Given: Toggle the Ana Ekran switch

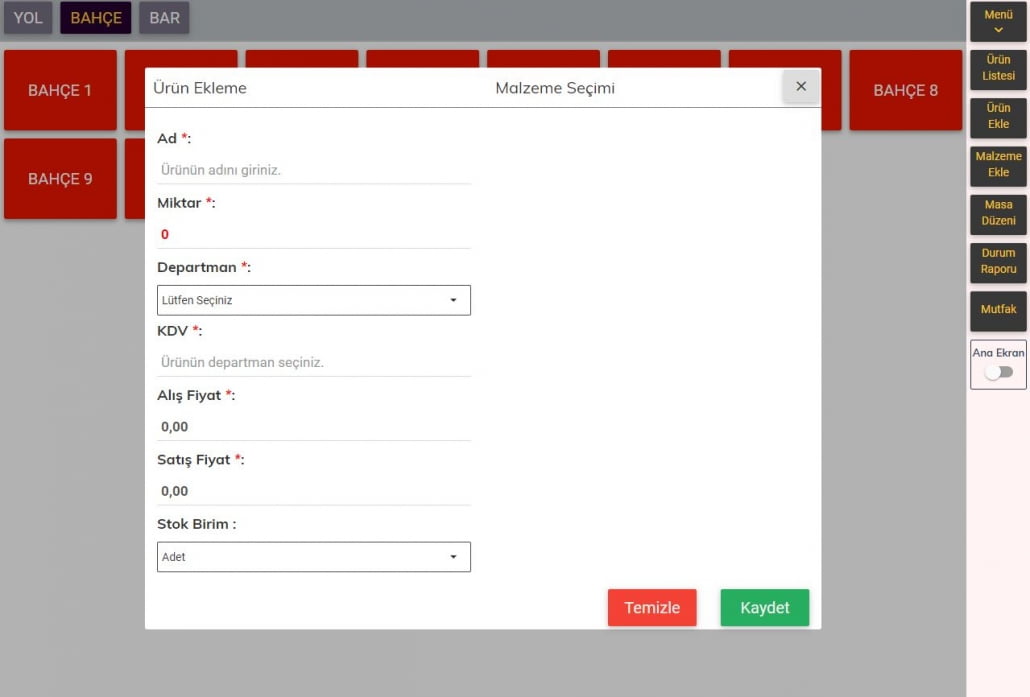Looking at the screenshot, I should [998, 372].
